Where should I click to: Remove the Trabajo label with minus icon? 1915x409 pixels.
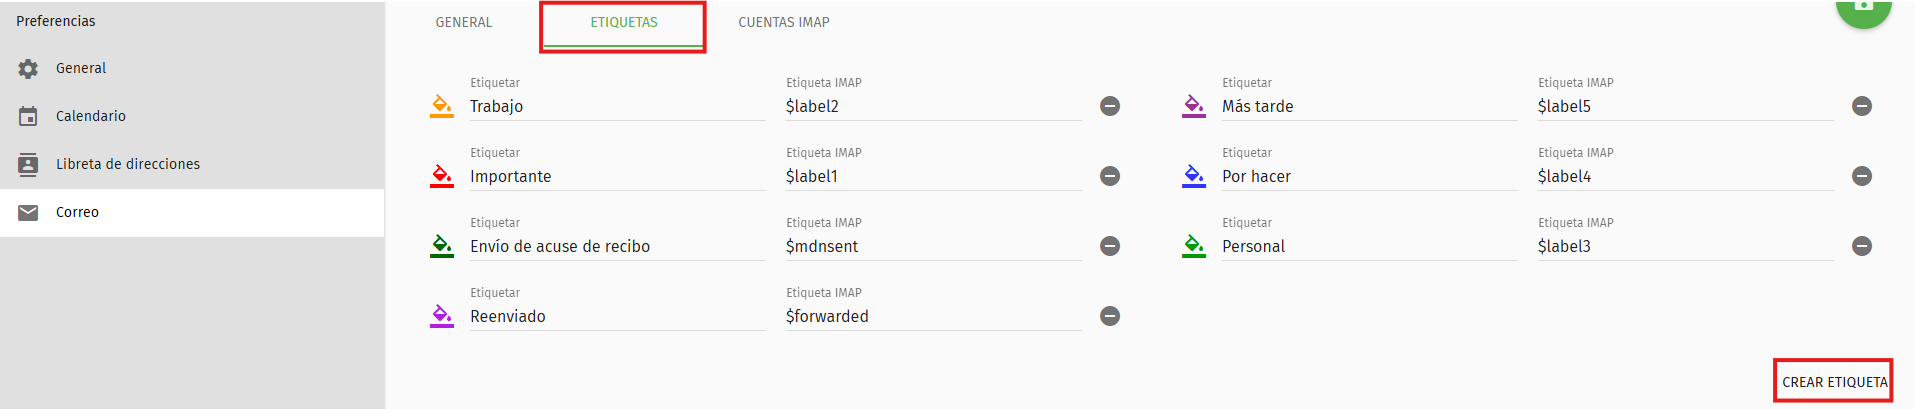pos(1110,106)
